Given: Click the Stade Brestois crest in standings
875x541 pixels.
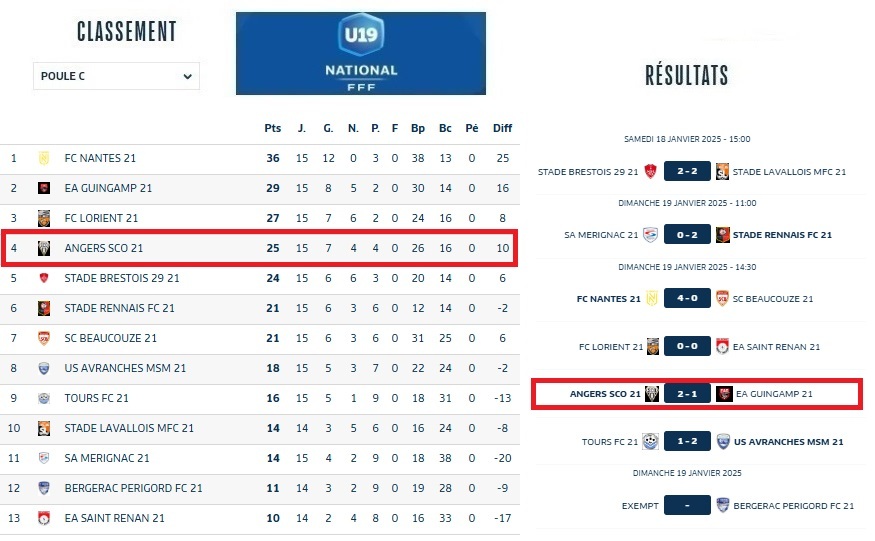Looking at the screenshot, I should (44, 278).
